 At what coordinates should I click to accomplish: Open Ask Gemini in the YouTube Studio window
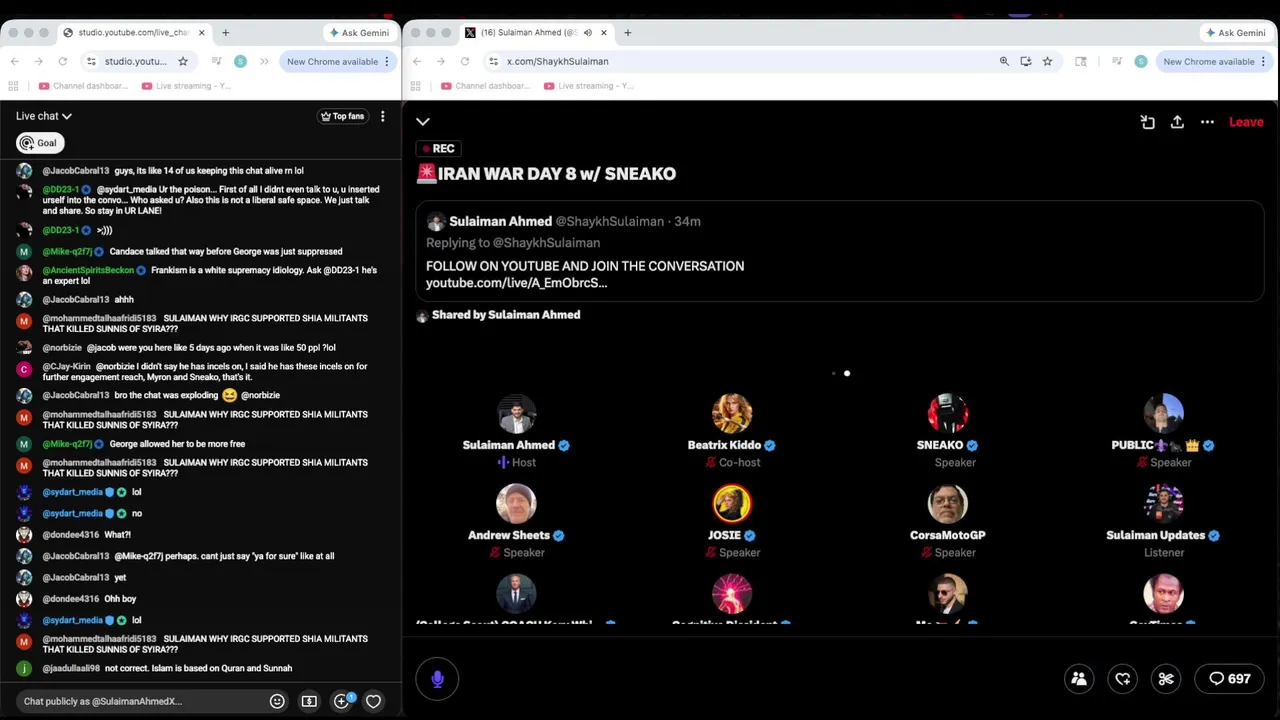pyautogui.click(x=359, y=32)
